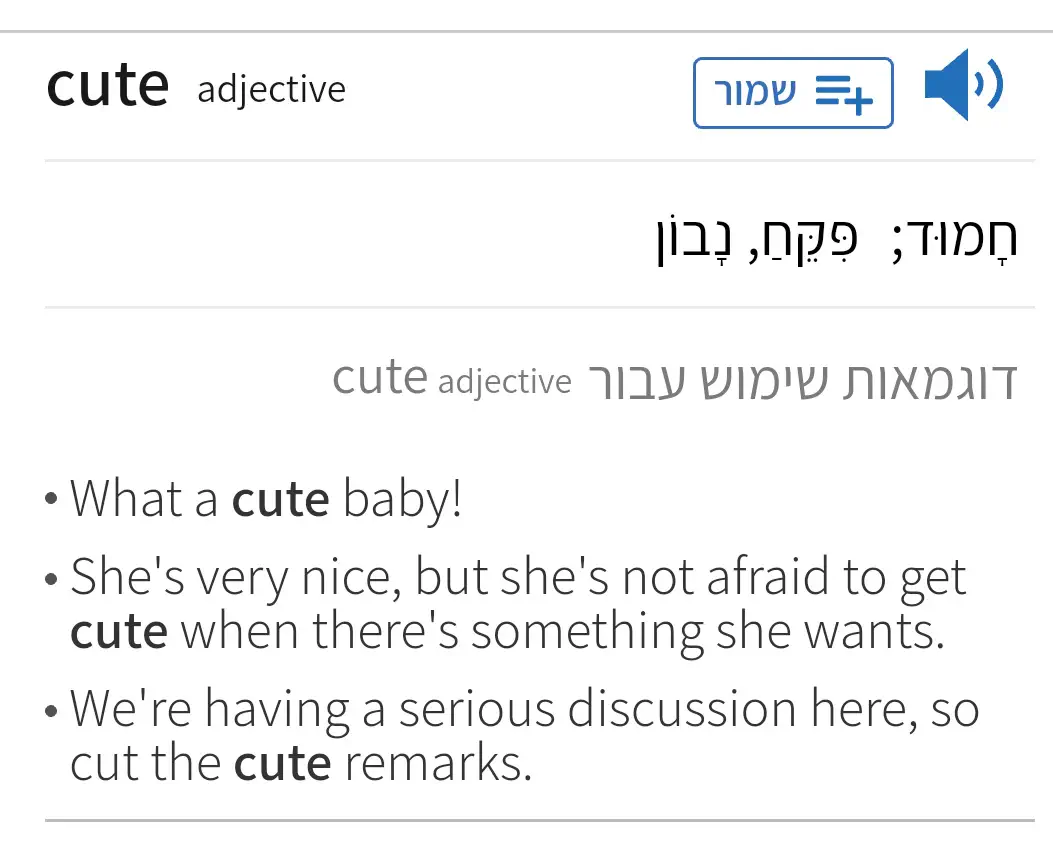1053x841 pixels.
Task: Click gray "cute" in the examples heading
Action: point(380,378)
